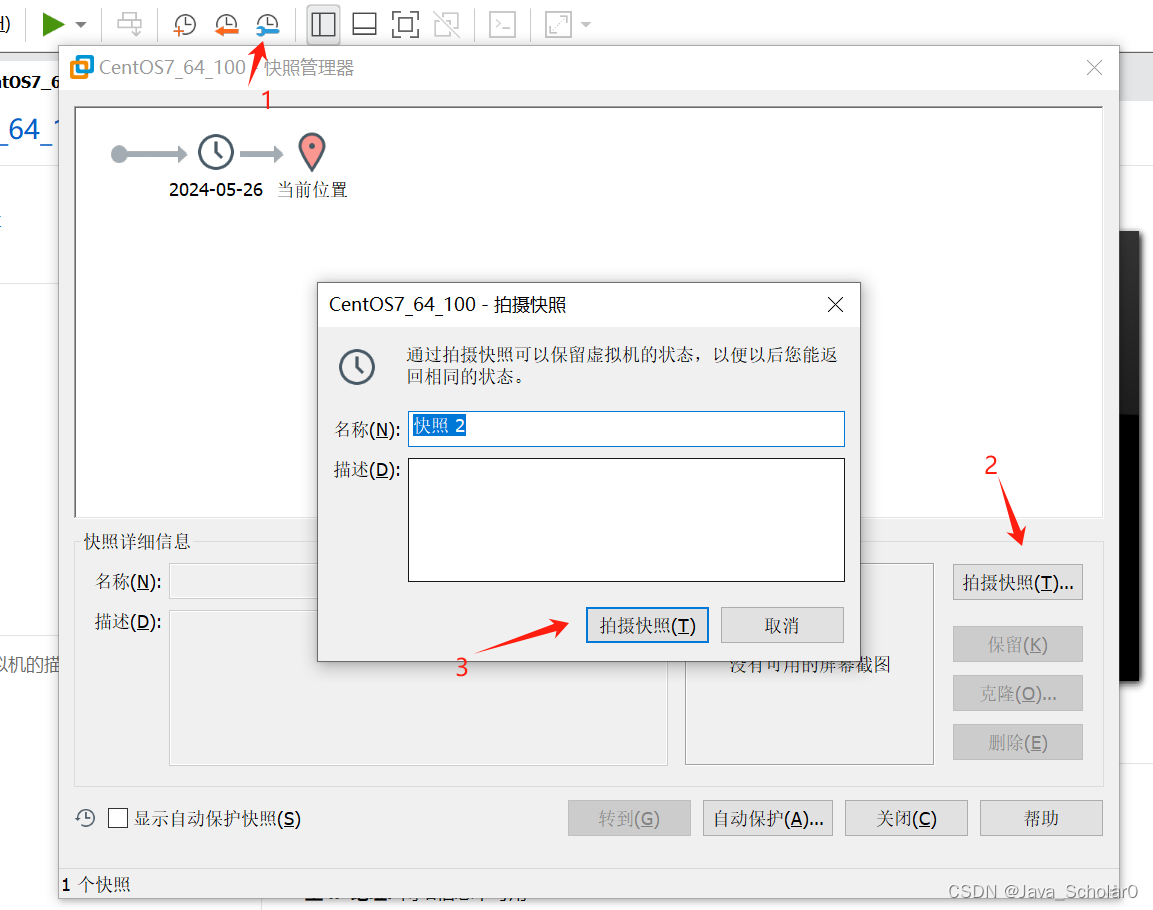The image size is (1153, 910).
Task: Select the 2024-05-26 snapshot clock node
Action: click(215, 153)
